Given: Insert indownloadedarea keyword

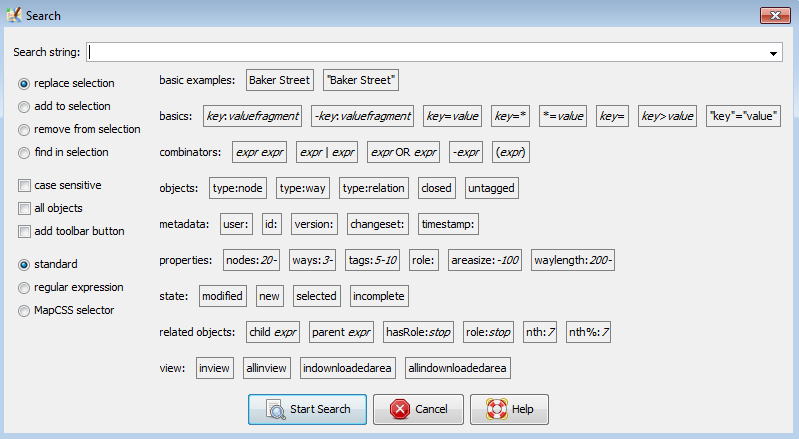Looking at the screenshot, I should (348, 368).
